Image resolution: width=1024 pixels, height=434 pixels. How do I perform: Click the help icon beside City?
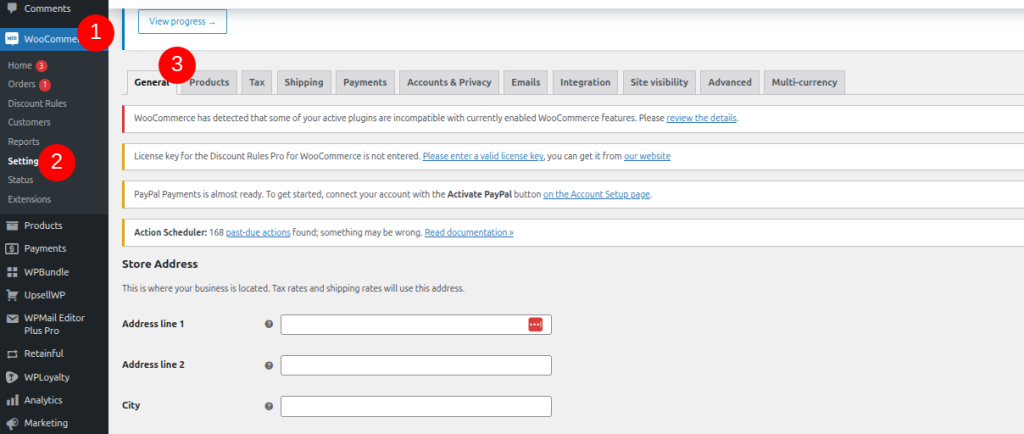(268, 406)
